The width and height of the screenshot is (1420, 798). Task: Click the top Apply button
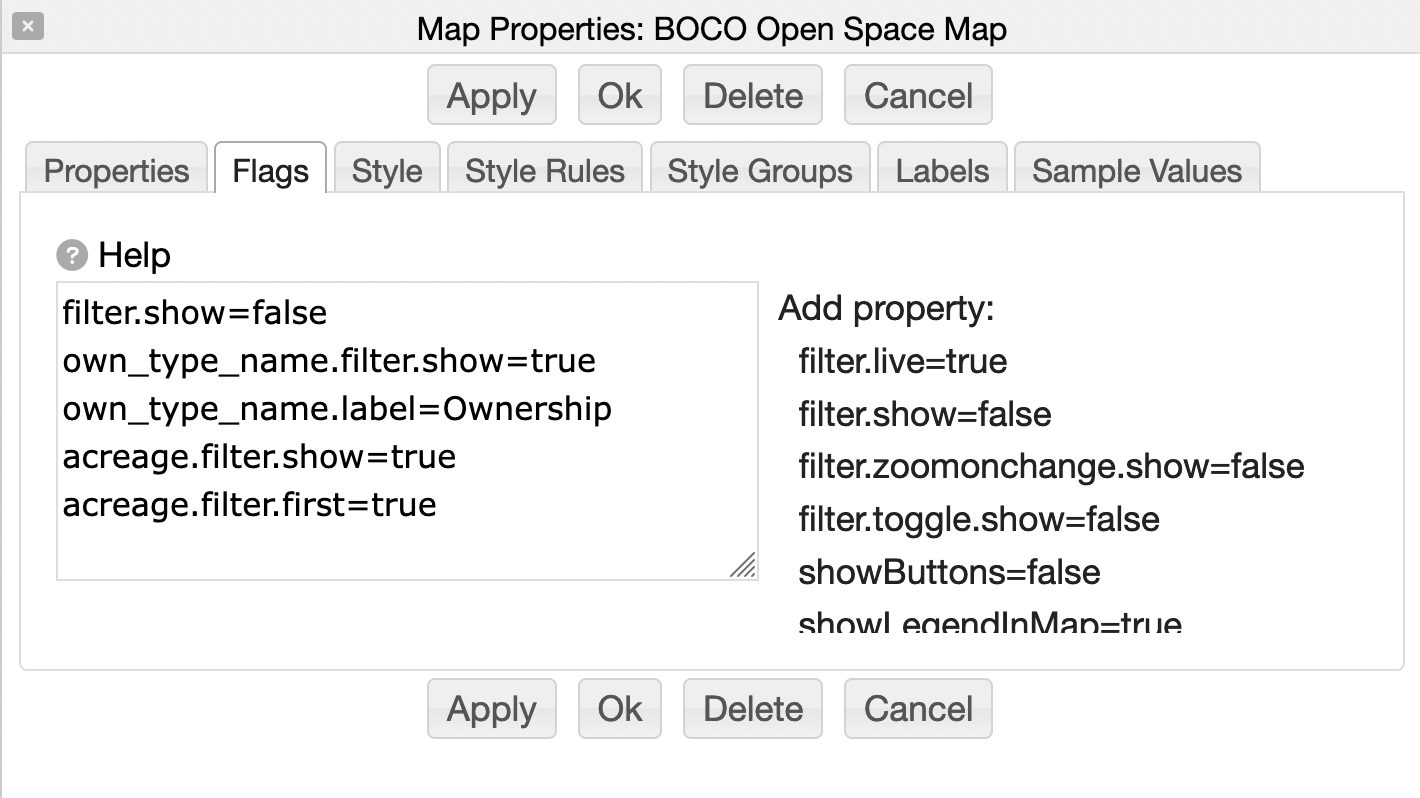491,96
